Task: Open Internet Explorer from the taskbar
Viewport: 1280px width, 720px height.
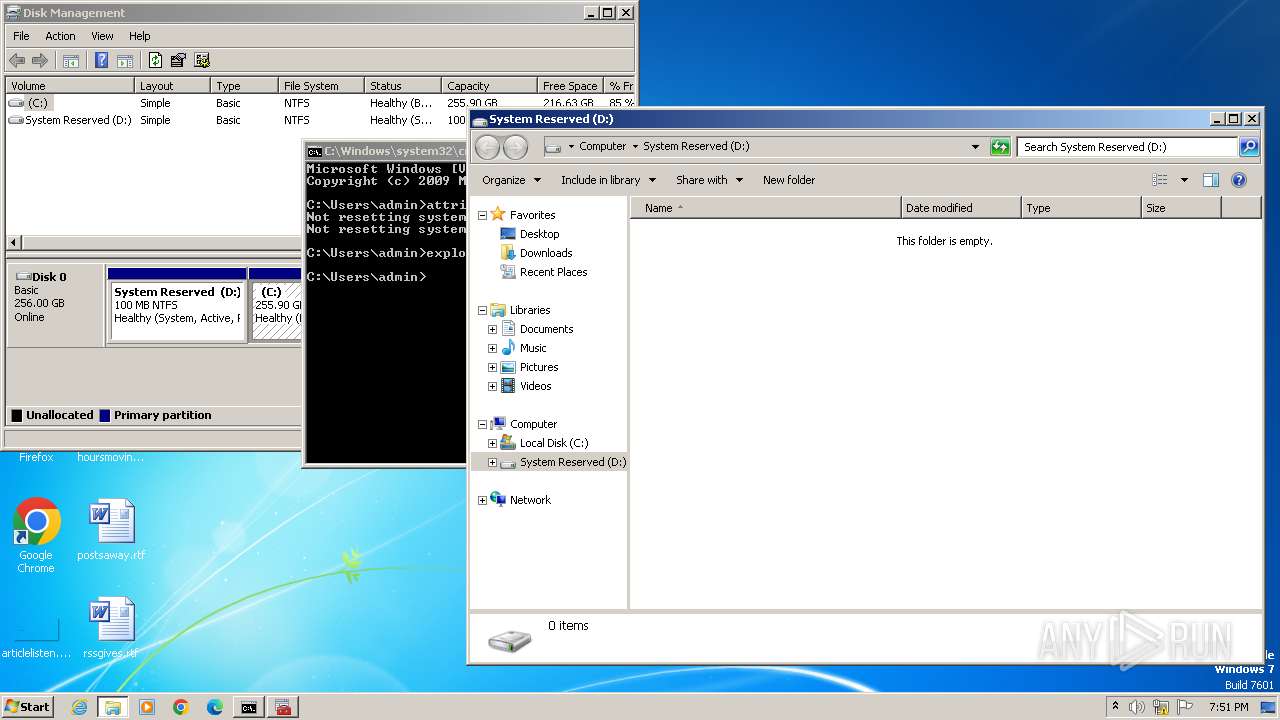Action: [x=79, y=707]
